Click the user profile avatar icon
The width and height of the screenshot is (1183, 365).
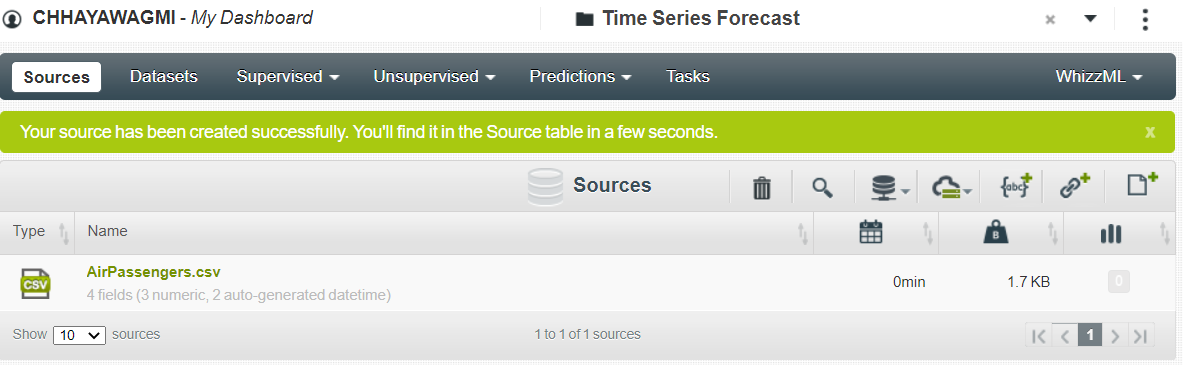click(x=13, y=20)
